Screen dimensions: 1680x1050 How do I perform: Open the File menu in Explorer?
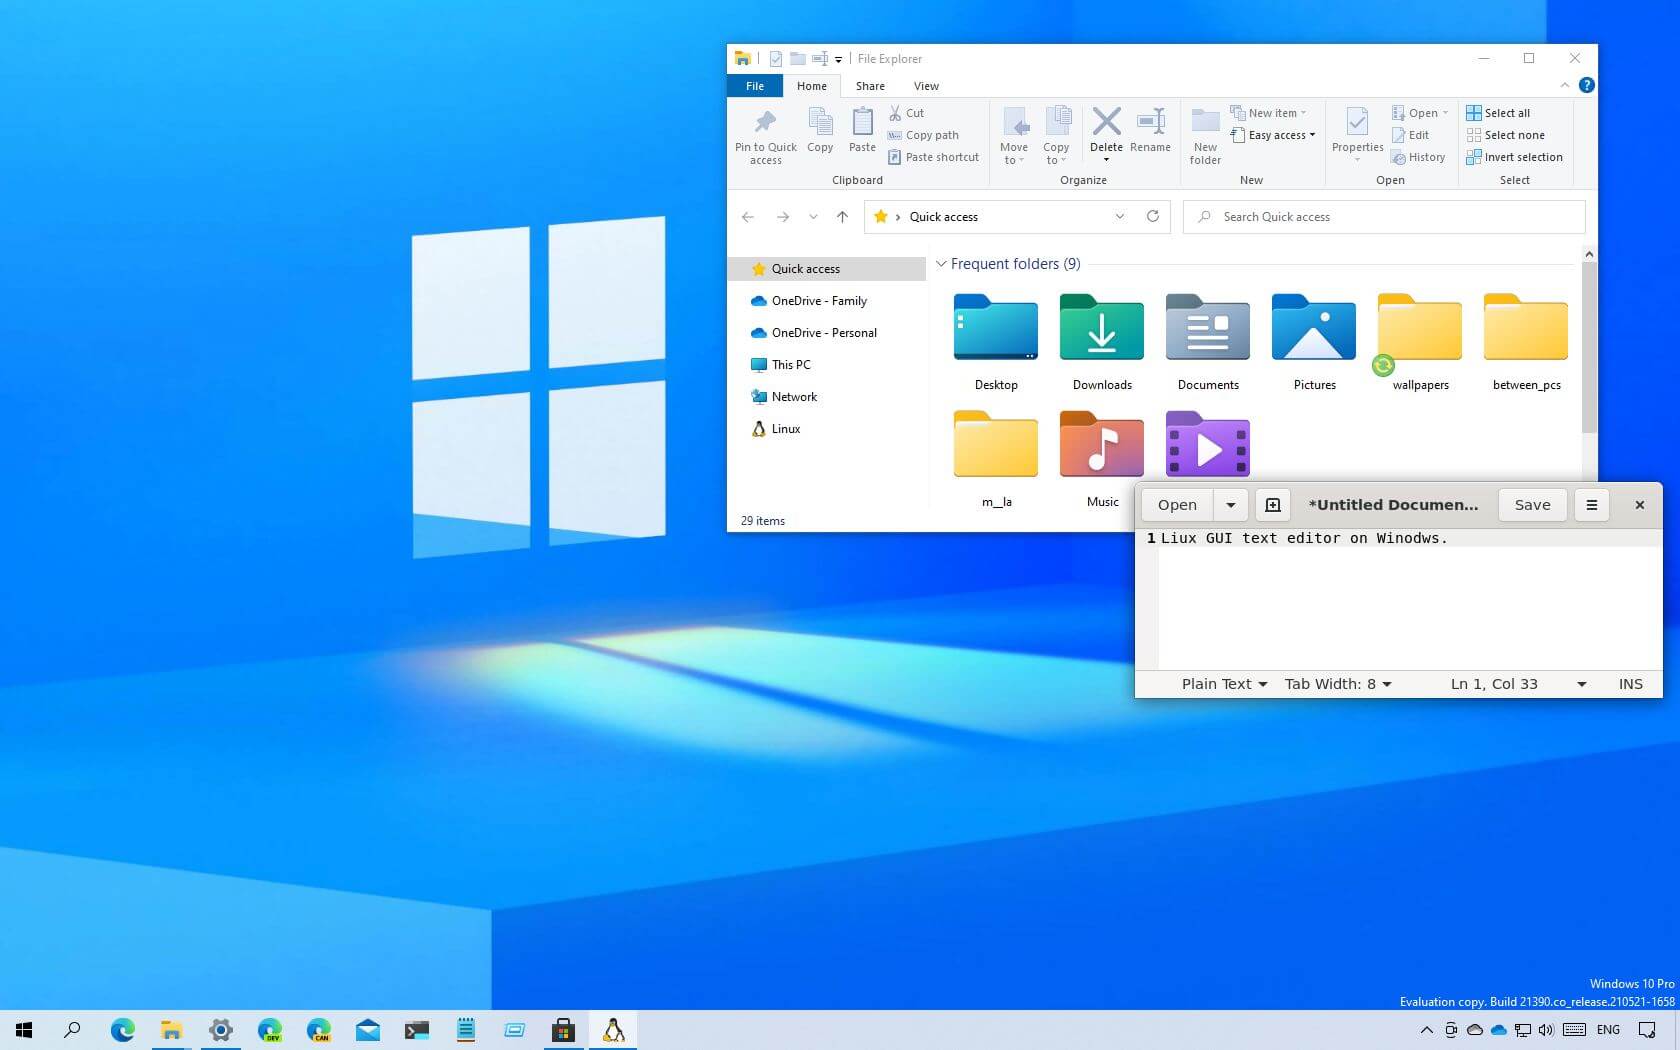[x=754, y=86]
